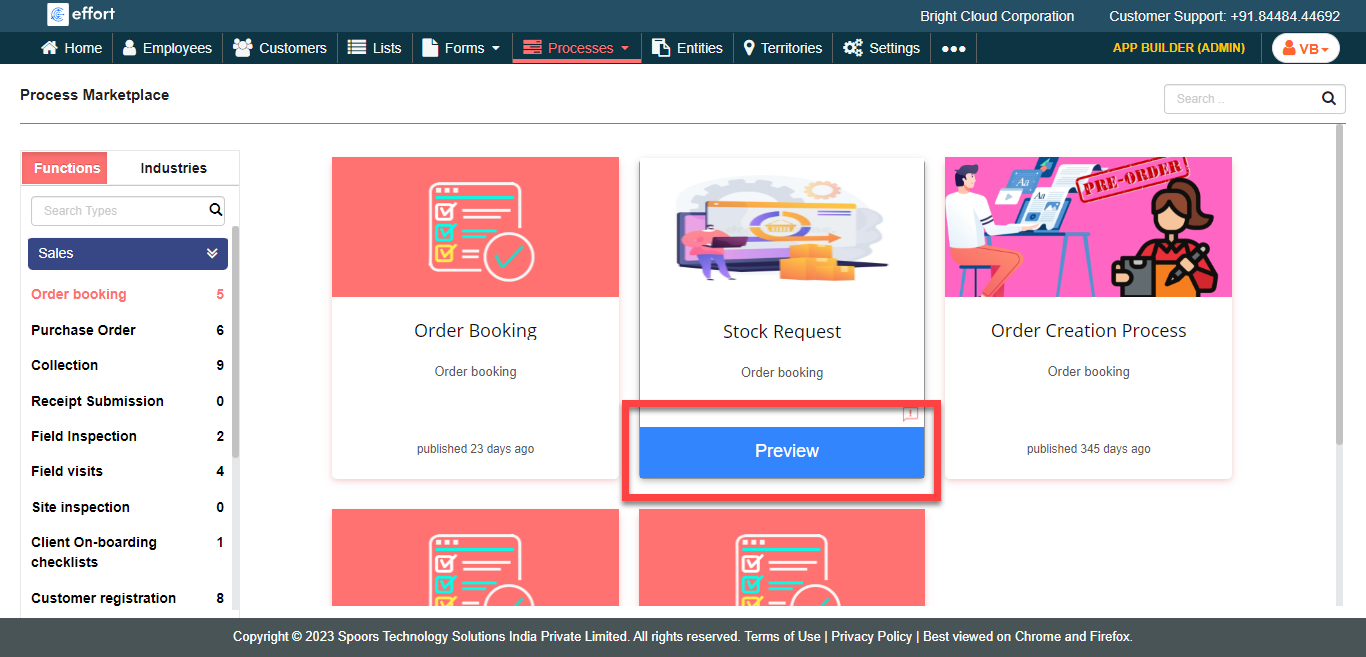Select Purchase Order in function list
The image size is (1366, 657).
coord(83,330)
